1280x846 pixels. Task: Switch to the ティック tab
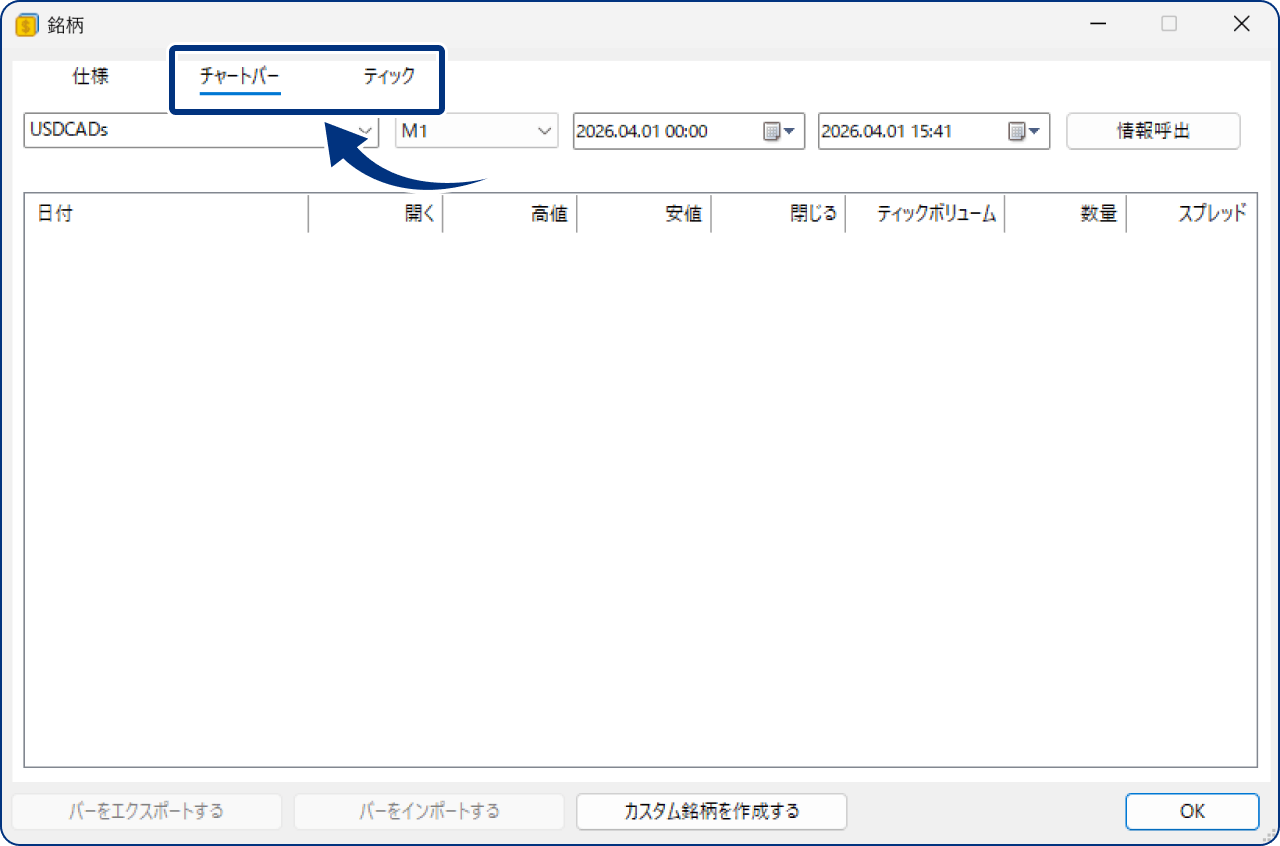(388, 76)
